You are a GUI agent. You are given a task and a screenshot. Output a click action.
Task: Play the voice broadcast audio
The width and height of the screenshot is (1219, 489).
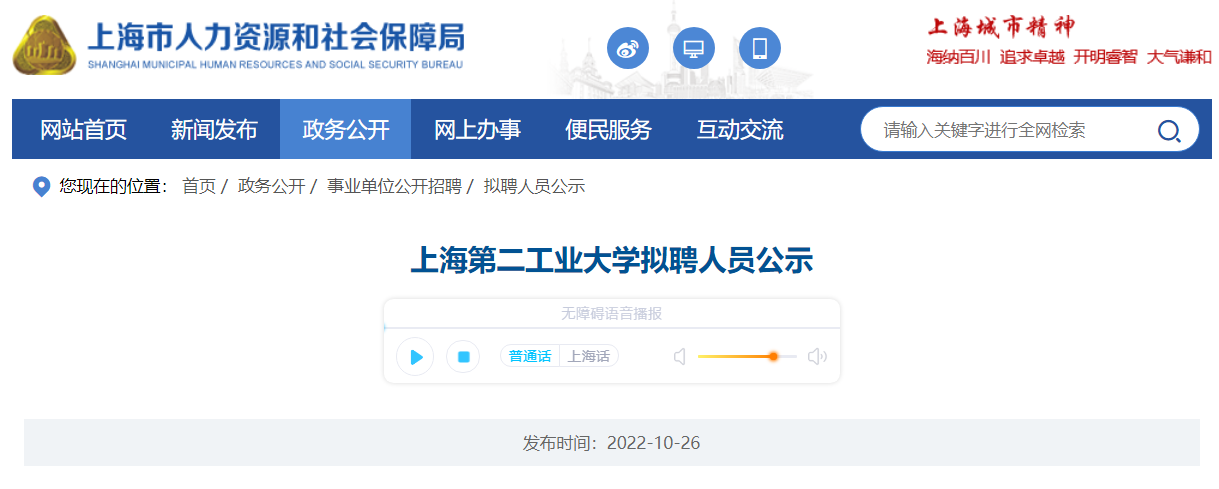click(415, 357)
